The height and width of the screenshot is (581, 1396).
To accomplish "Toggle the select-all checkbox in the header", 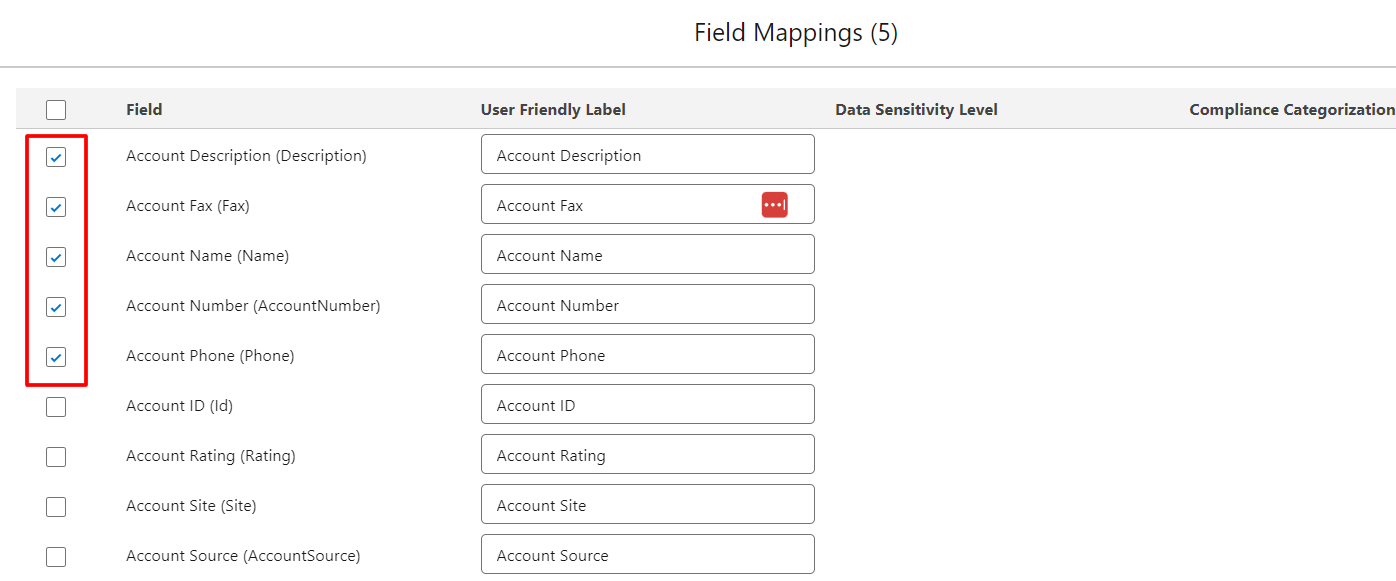I will coord(56,110).
